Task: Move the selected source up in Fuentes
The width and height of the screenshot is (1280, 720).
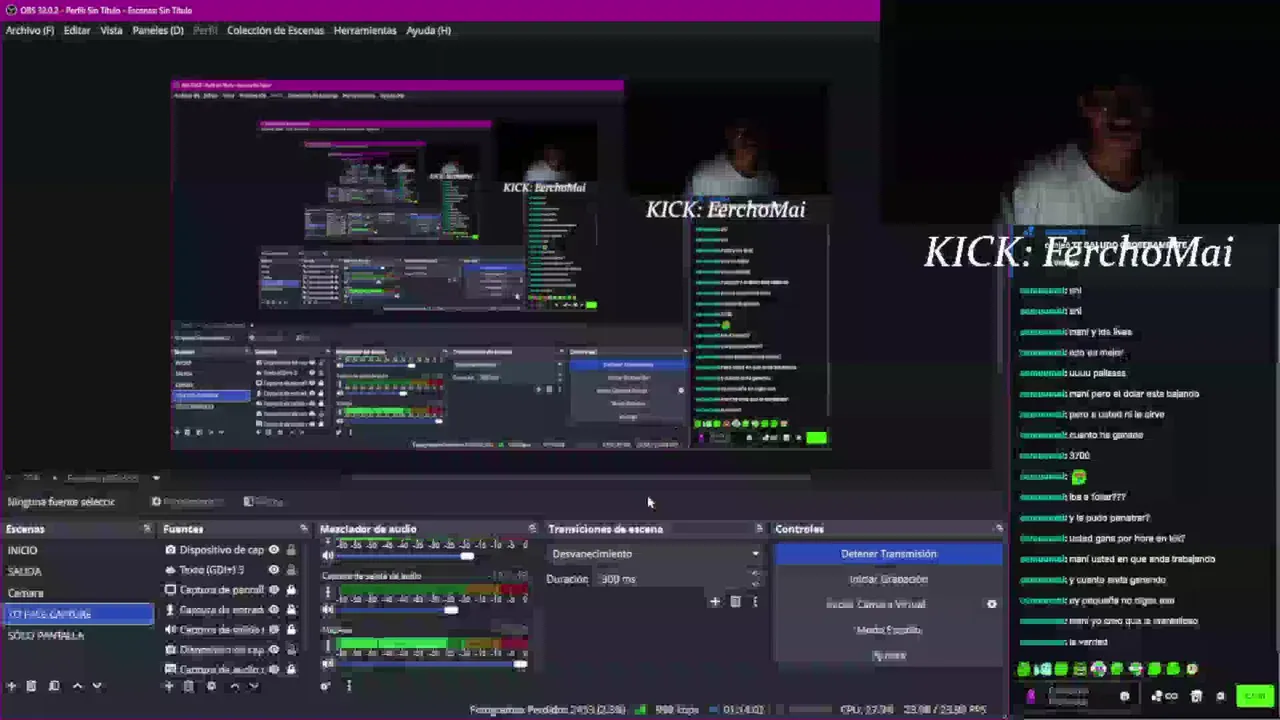Action: pos(234,686)
